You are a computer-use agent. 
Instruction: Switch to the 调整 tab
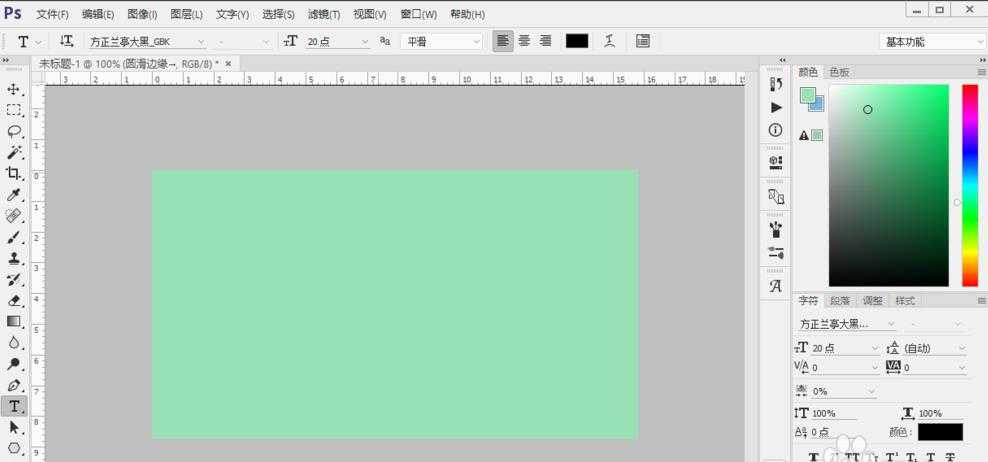tap(872, 301)
